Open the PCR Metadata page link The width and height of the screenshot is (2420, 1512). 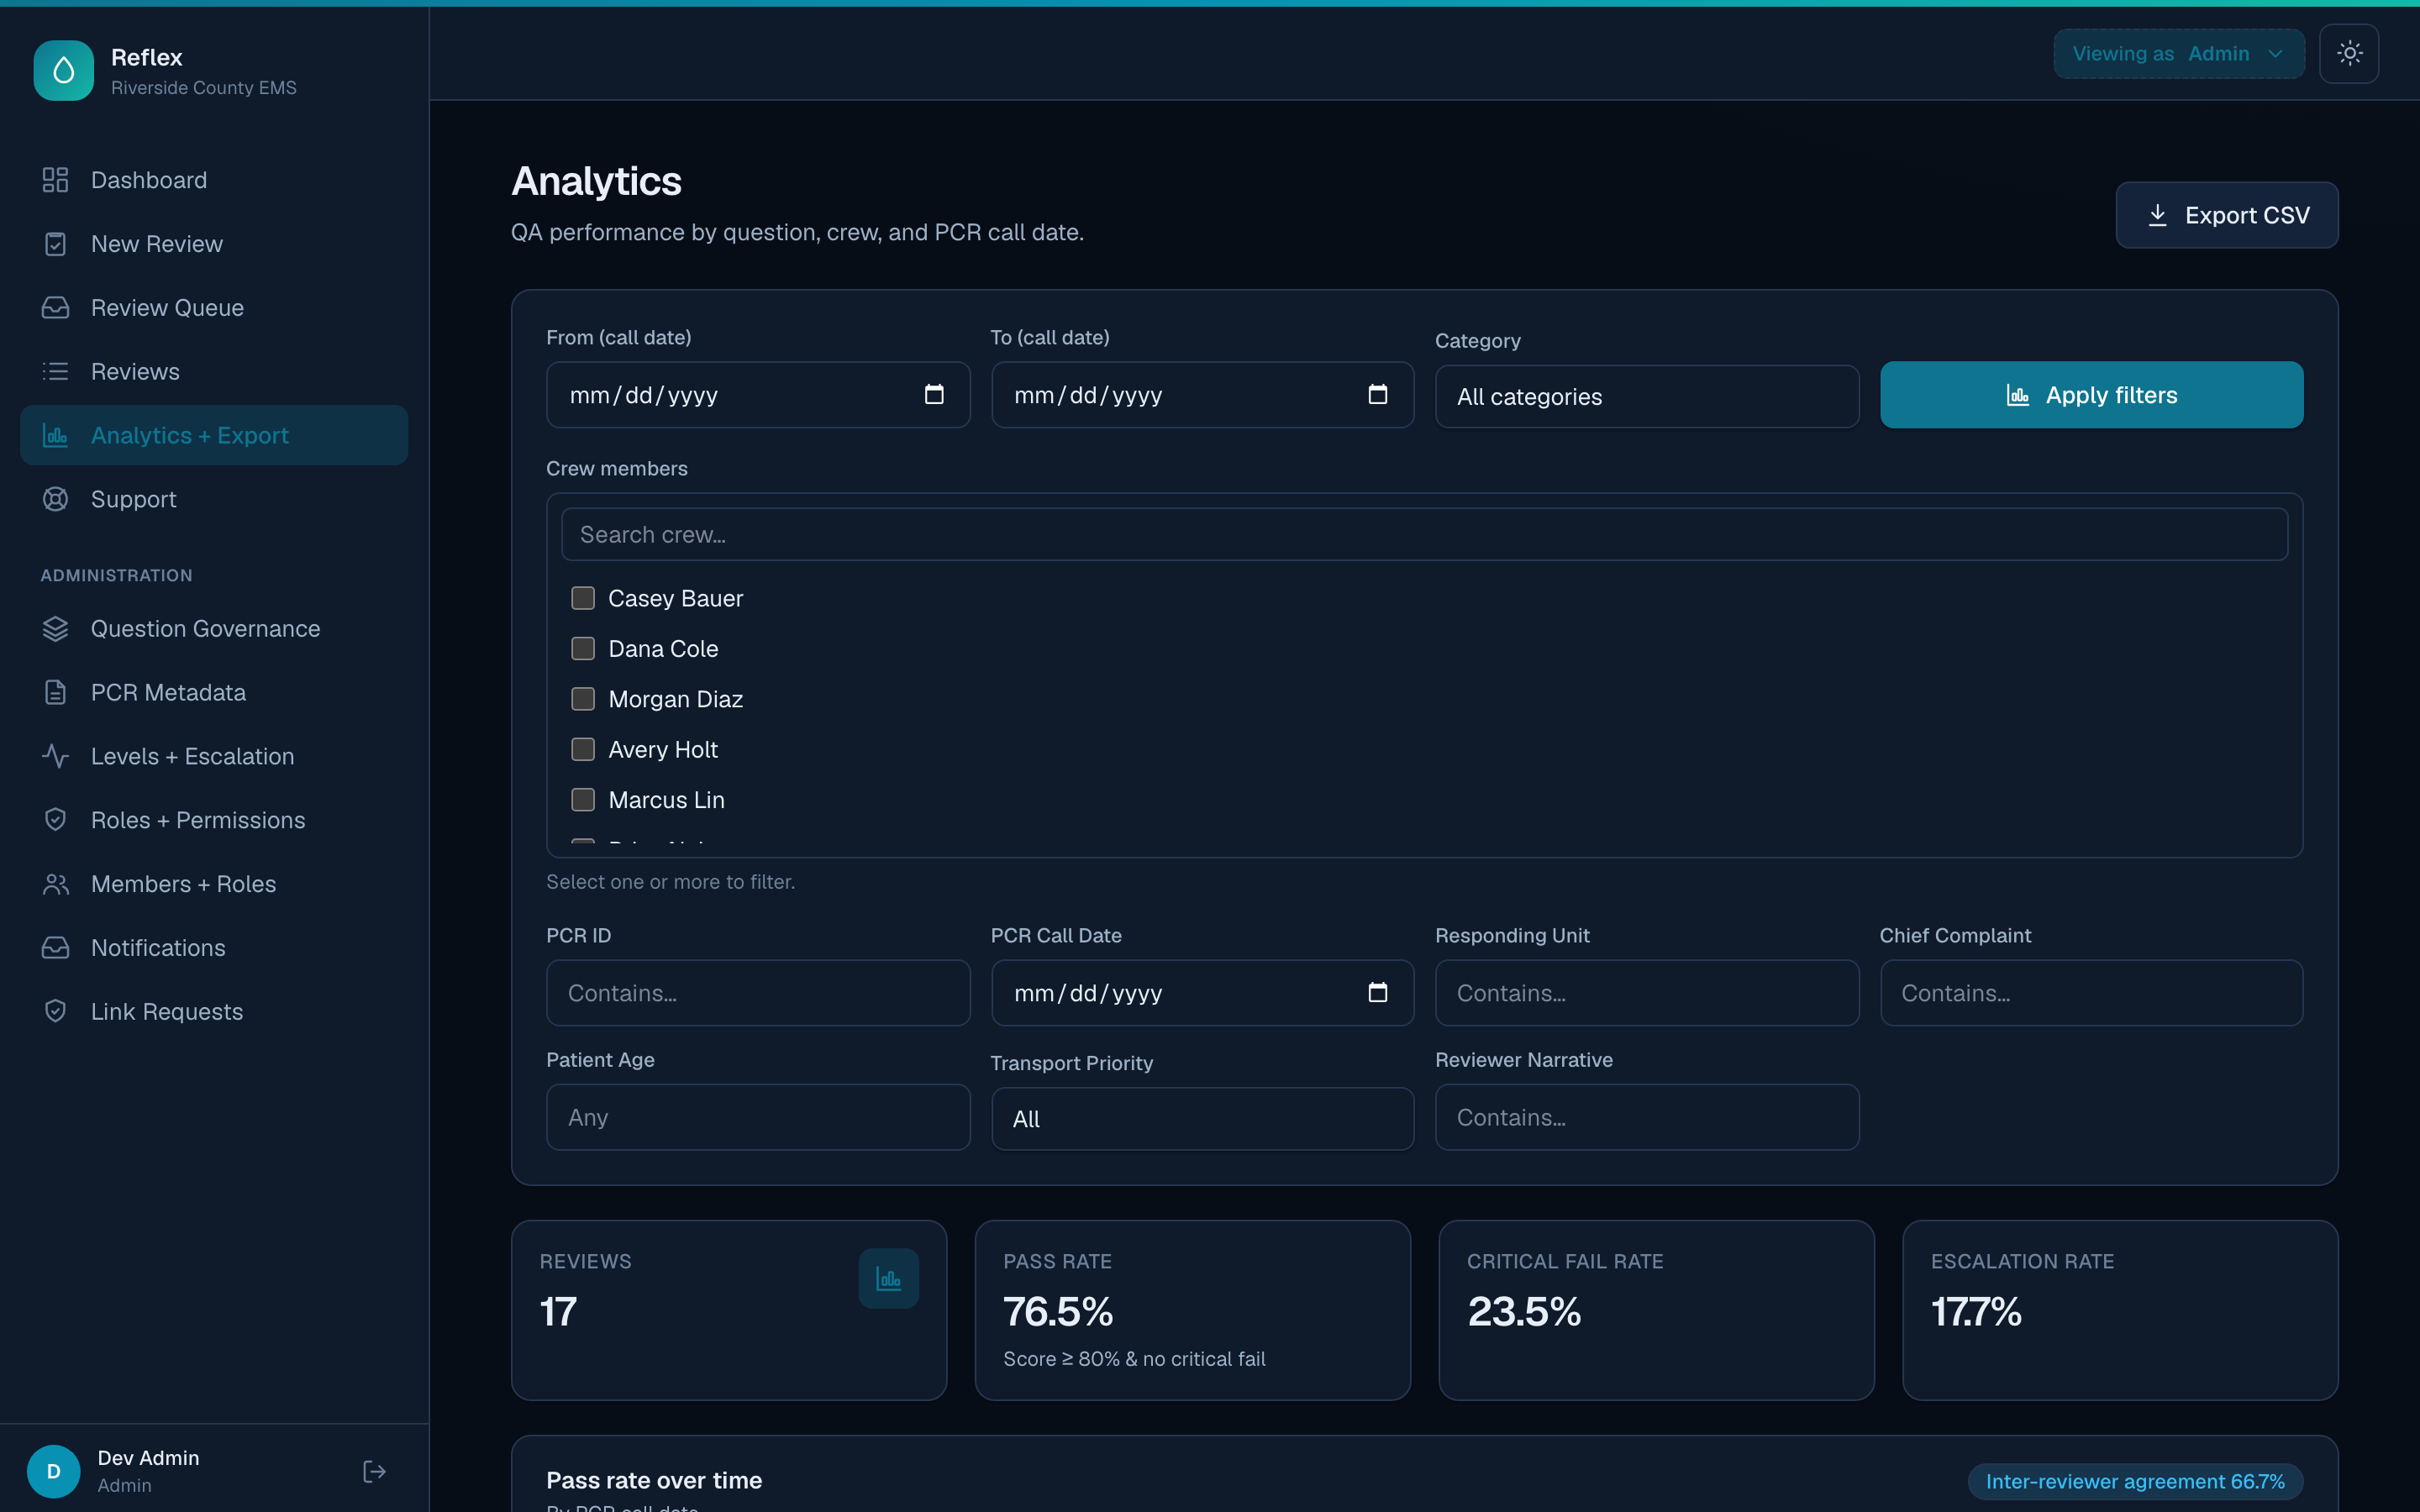214,693
